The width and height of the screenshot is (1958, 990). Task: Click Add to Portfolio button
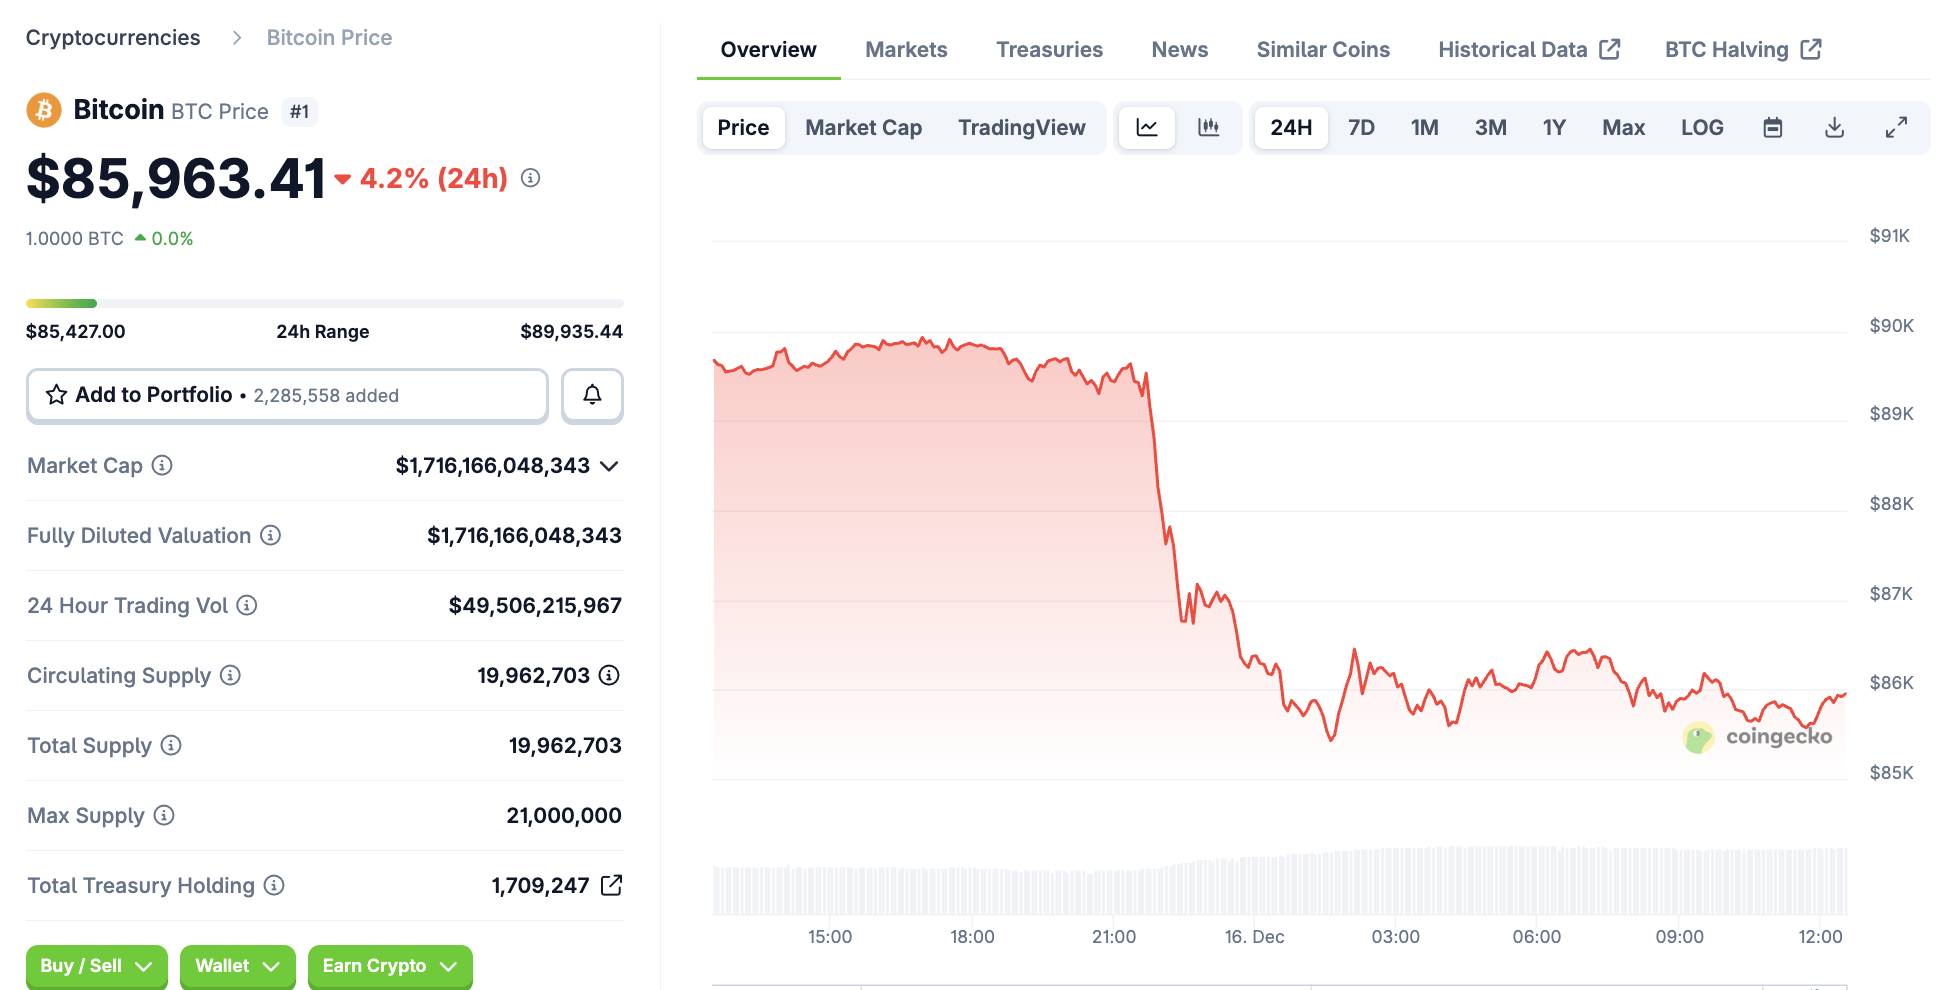[287, 395]
